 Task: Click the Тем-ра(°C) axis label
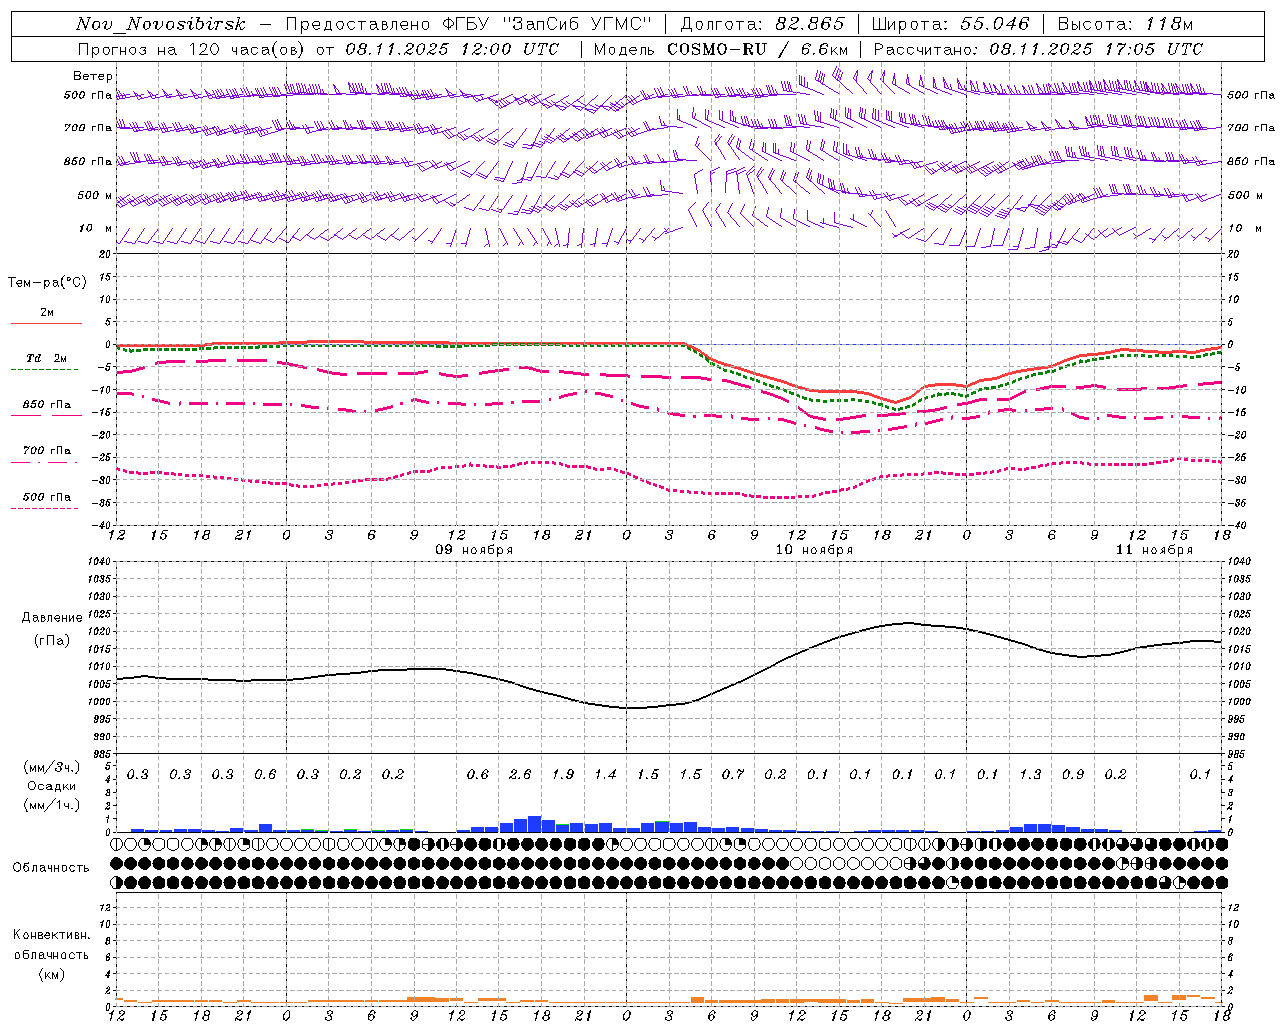pos(47,283)
